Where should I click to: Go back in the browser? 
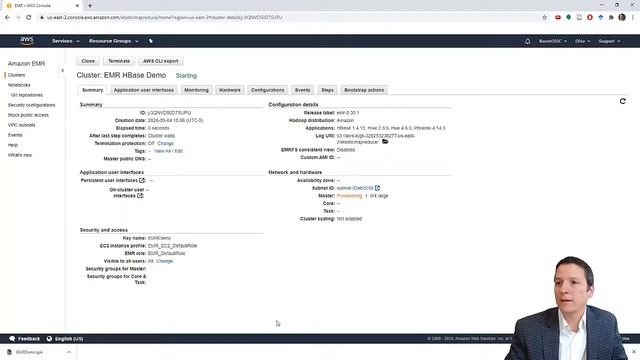click(x=7, y=18)
